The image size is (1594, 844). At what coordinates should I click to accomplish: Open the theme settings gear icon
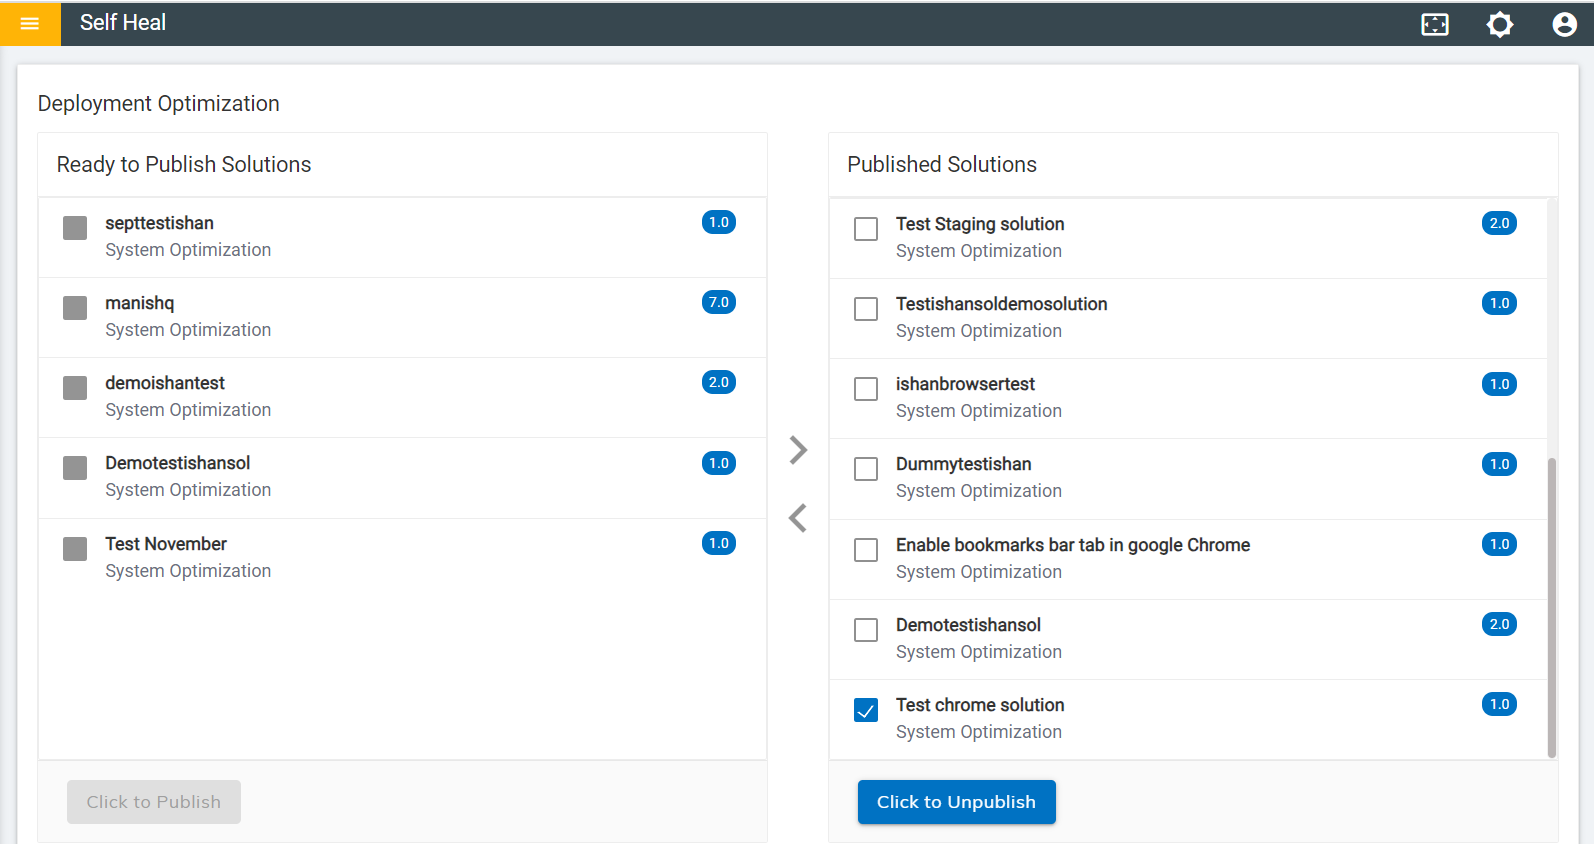point(1499,24)
